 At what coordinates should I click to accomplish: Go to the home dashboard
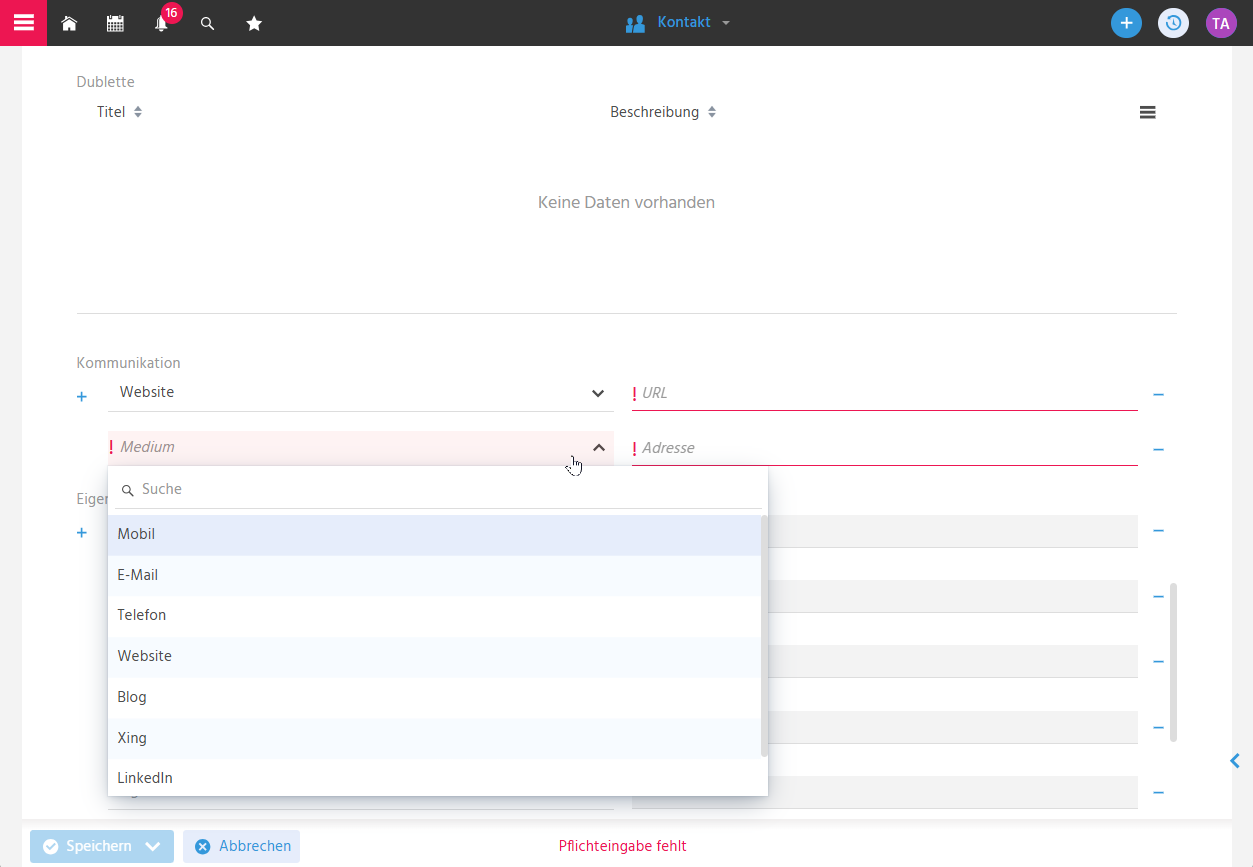tap(69, 23)
